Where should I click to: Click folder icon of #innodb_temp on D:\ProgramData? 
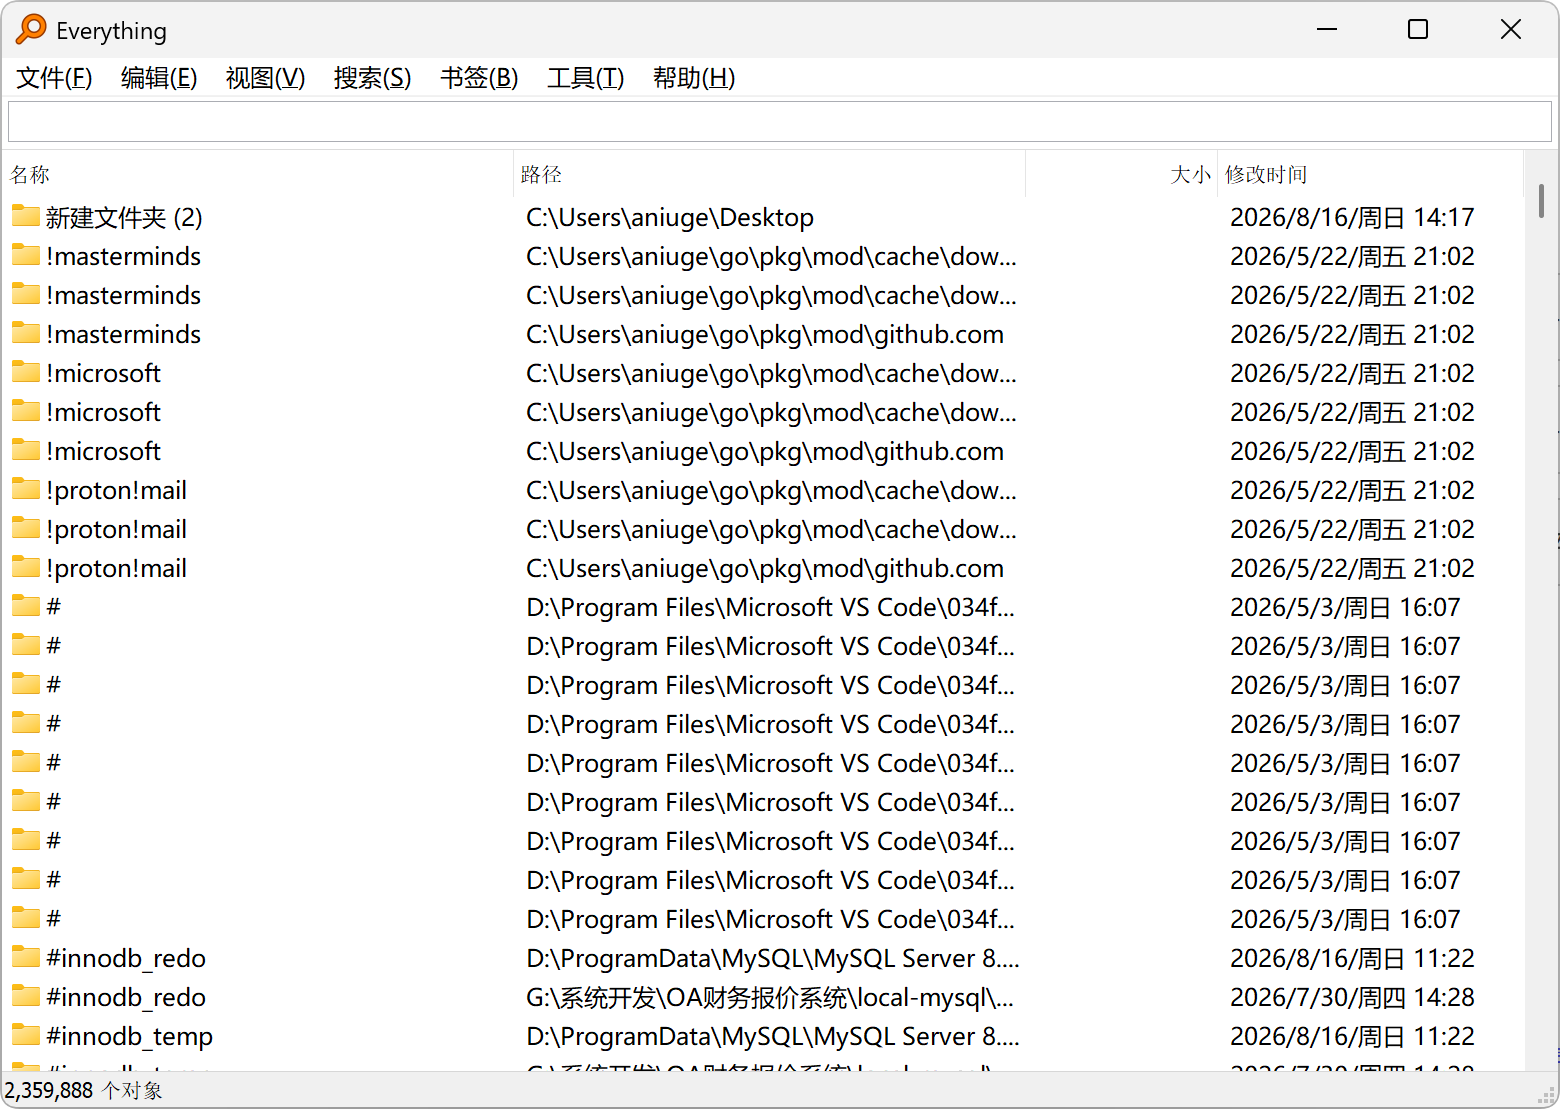pyautogui.click(x=26, y=1035)
